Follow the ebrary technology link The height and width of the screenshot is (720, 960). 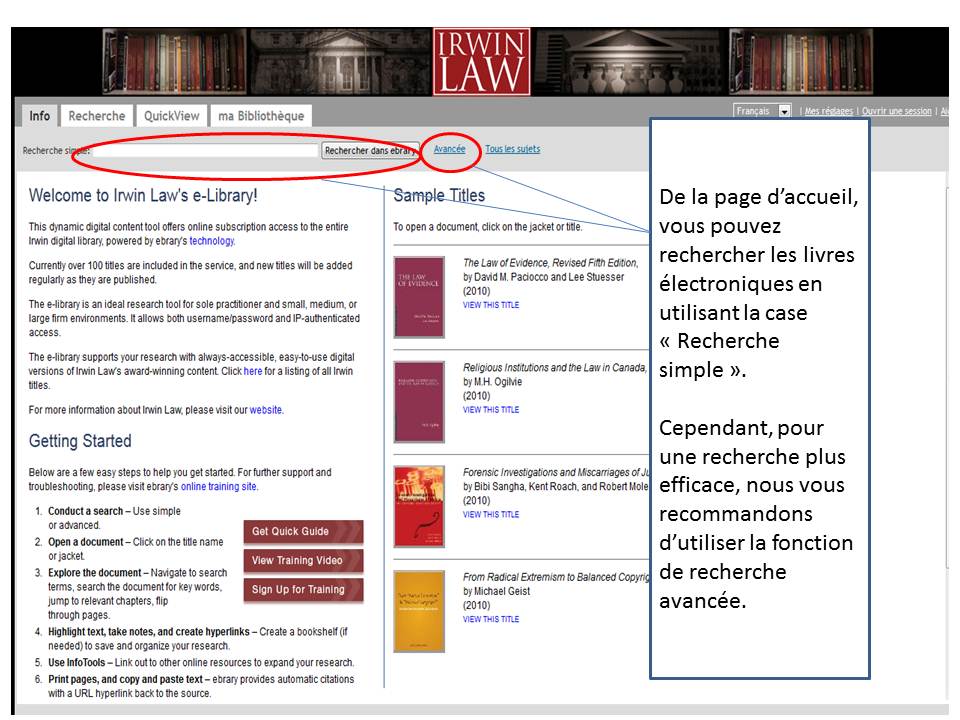pos(211,241)
